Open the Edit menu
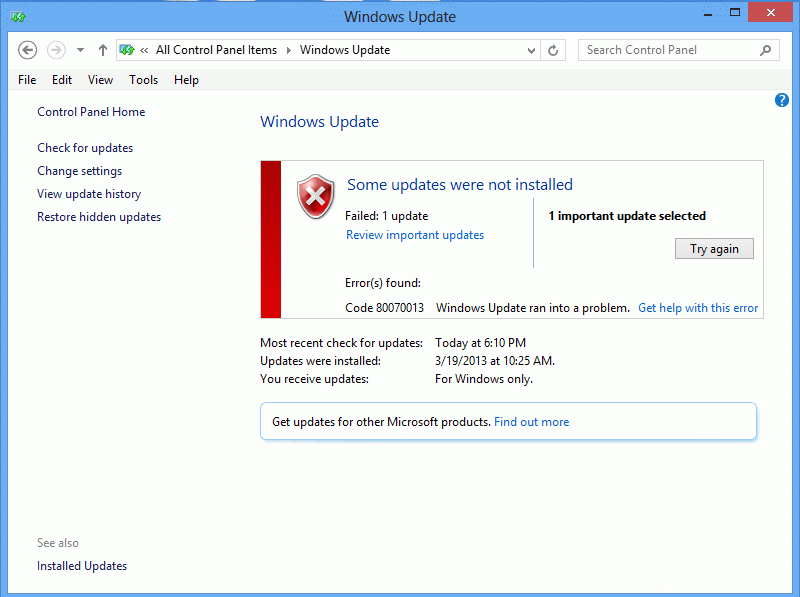 coord(62,80)
